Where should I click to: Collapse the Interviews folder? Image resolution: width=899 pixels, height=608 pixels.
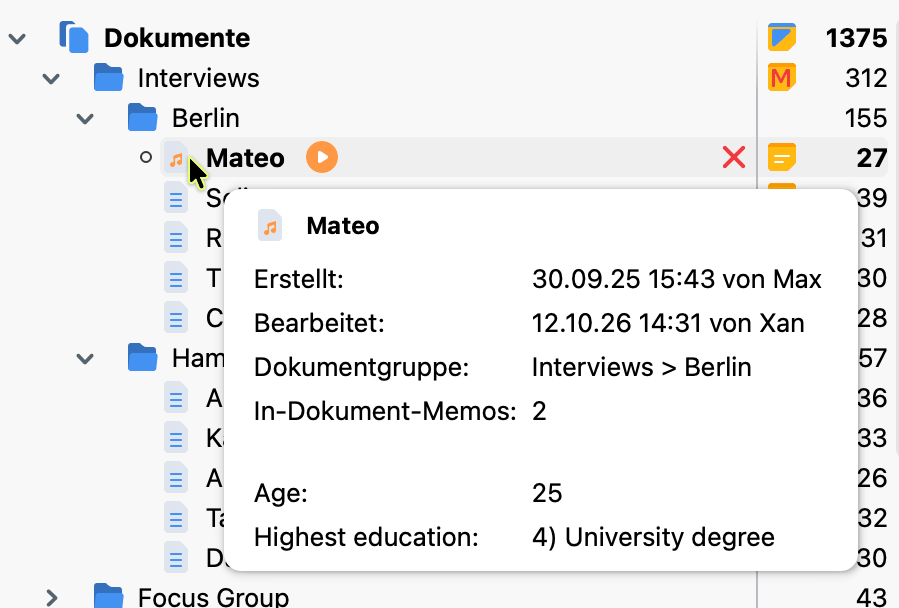coord(52,79)
